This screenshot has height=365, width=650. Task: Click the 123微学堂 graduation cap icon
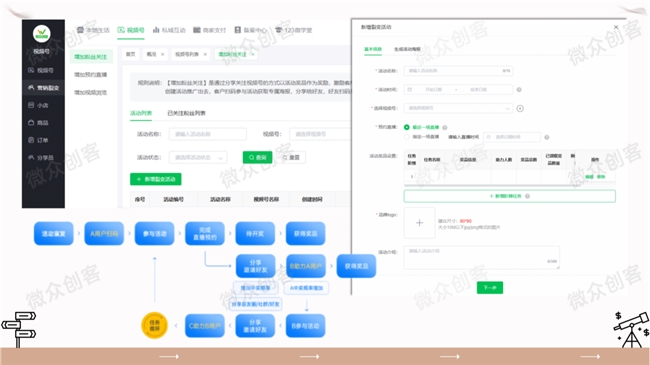(x=279, y=30)
